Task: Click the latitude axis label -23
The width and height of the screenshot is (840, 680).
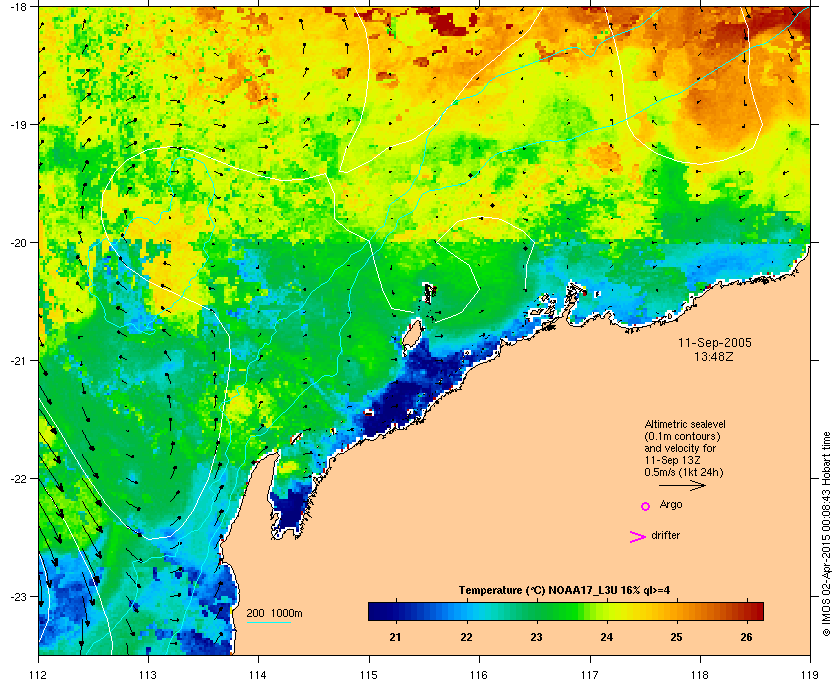Action: tap(19, 596)
